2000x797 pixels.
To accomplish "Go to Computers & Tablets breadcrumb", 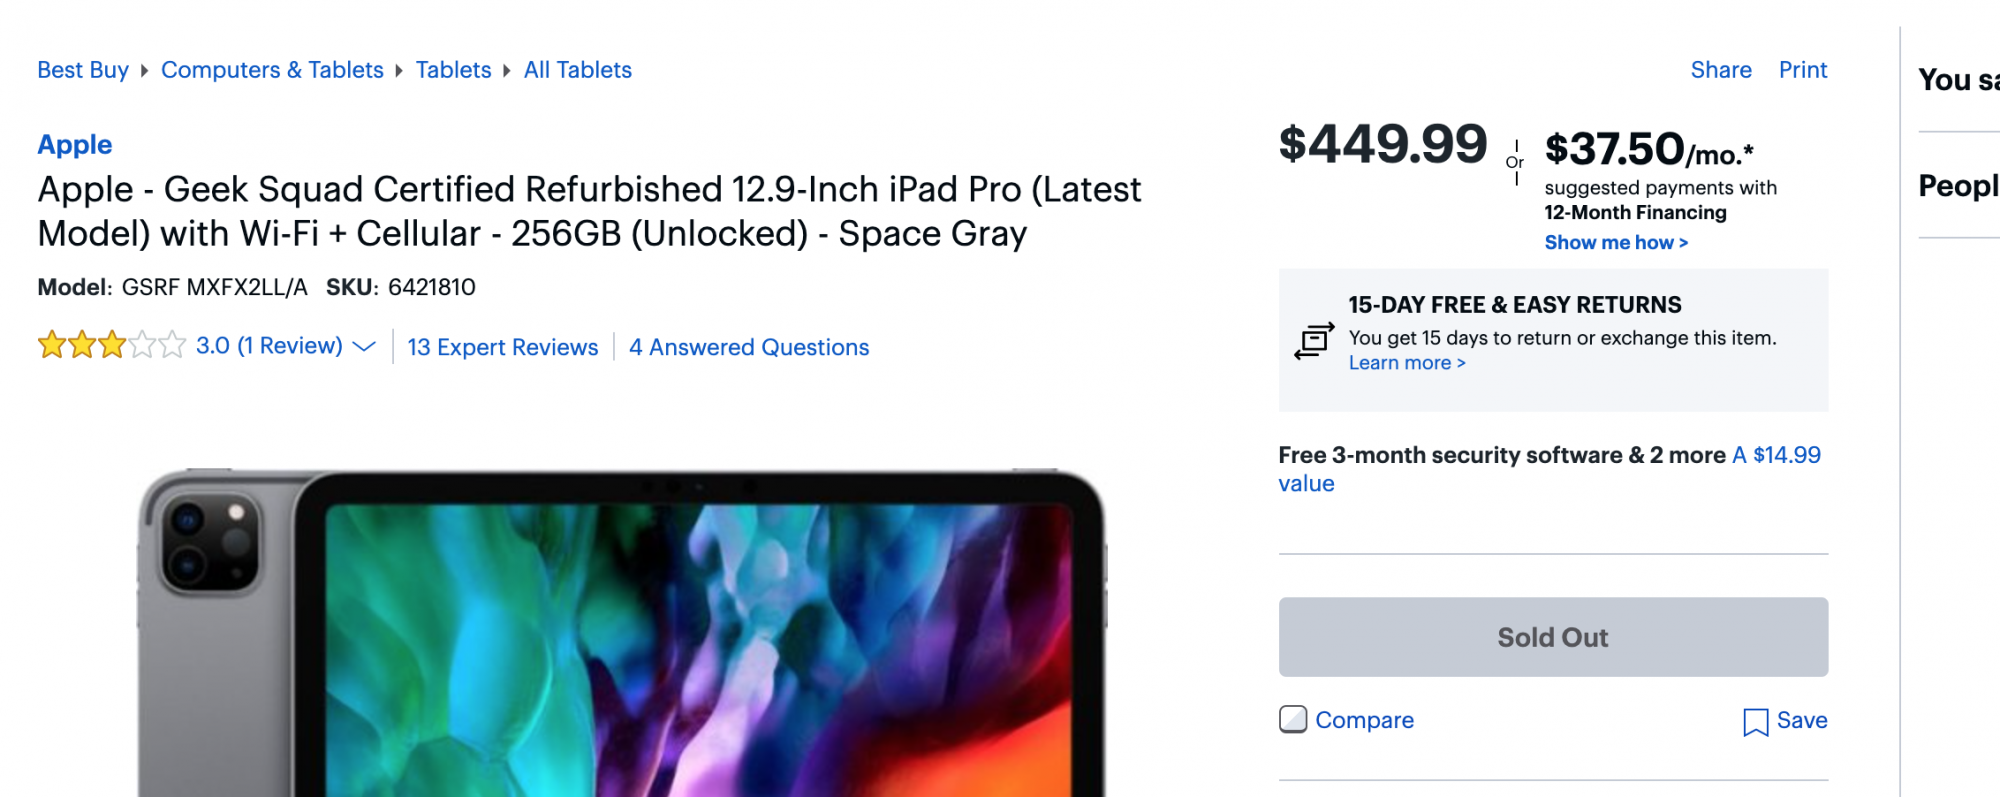I will pos(272,70).
